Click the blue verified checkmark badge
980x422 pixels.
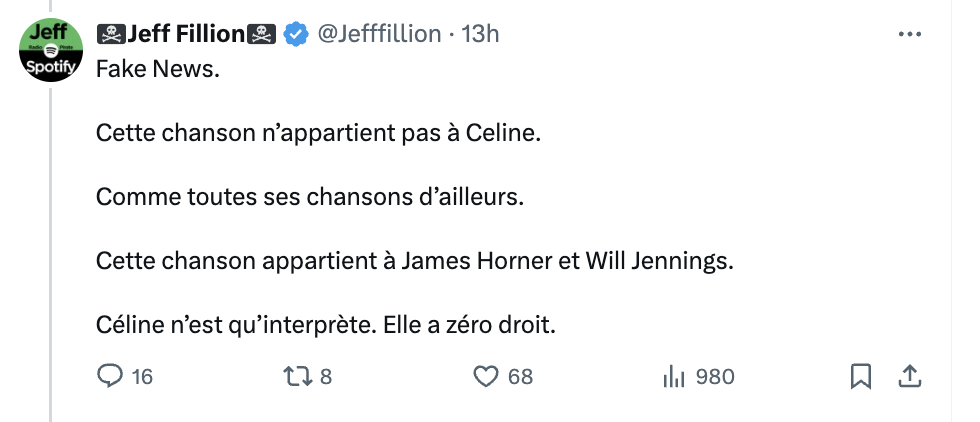(x=295, y=34)
